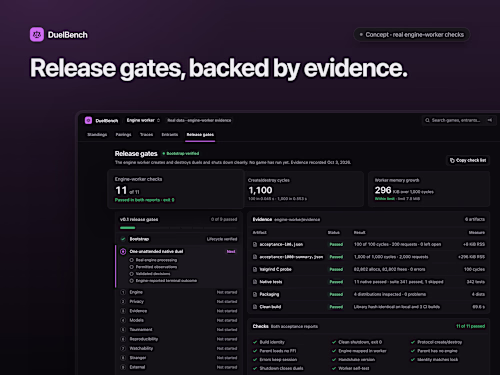Click the file icon for Valgrind C probe
Viewport: 500px width, 375px height.
click(x=255, y=269)
